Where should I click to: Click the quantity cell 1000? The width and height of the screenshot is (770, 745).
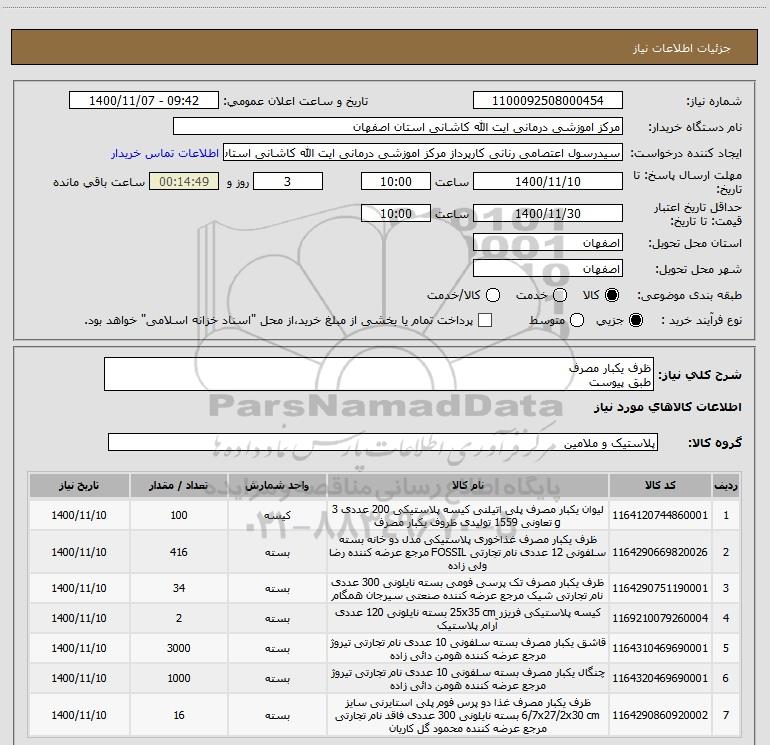click(x=179, y=678)
